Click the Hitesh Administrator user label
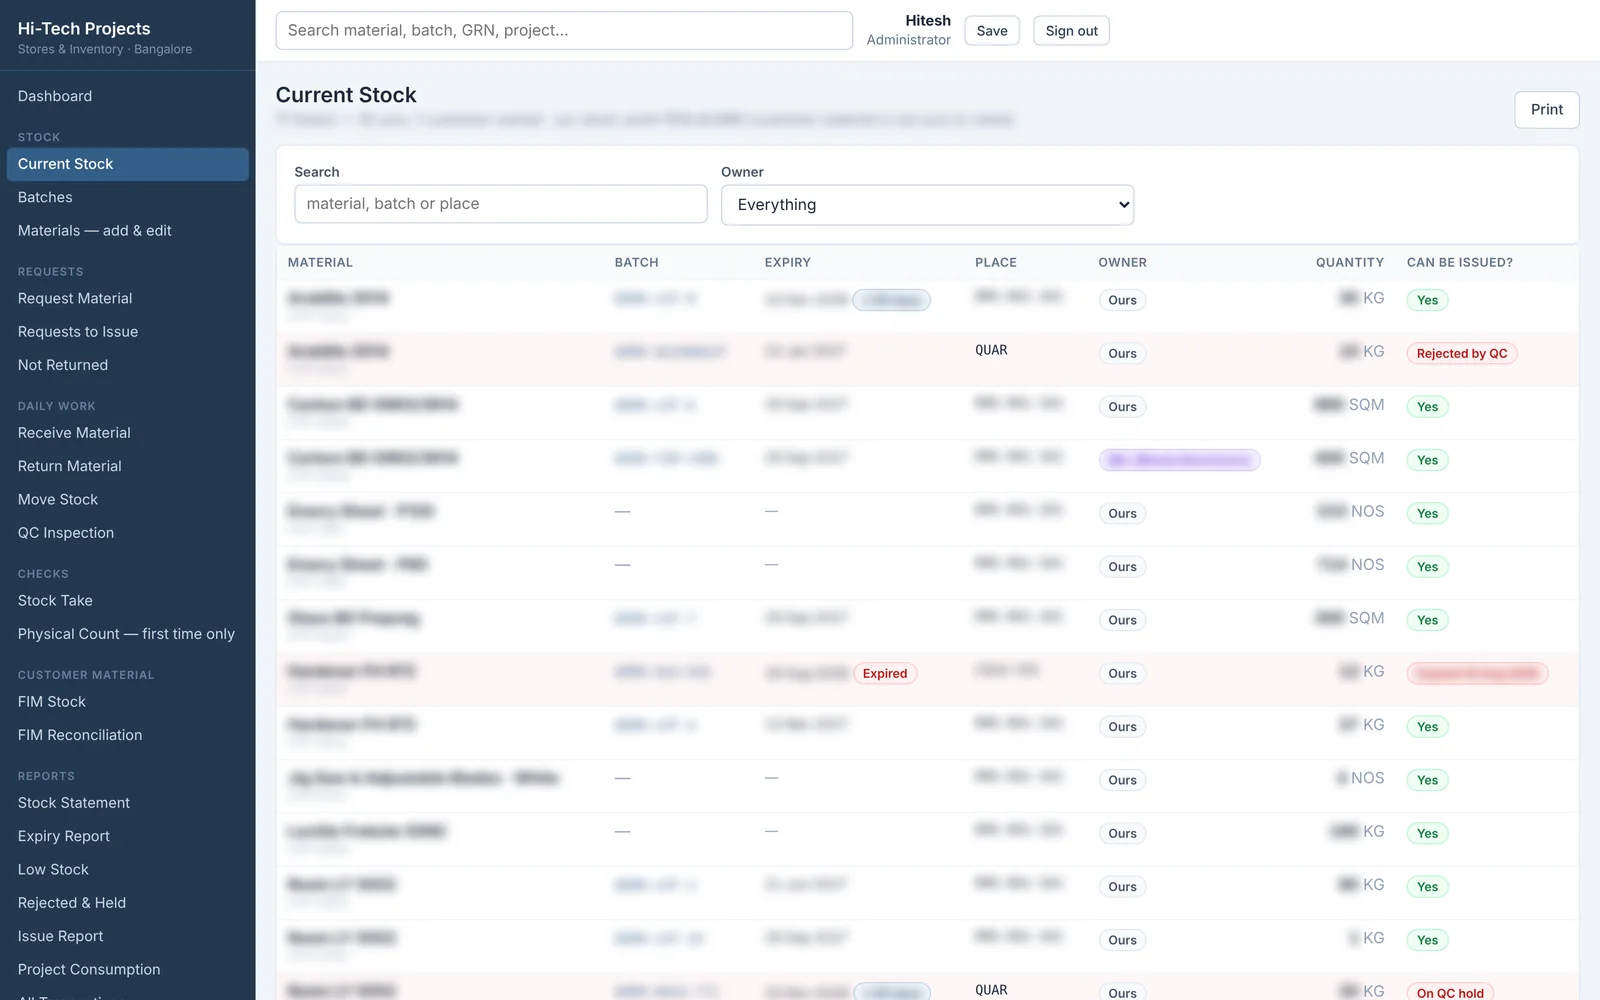The width and height of the screenshot is (1600, 1000). click(x=908, y=30)
